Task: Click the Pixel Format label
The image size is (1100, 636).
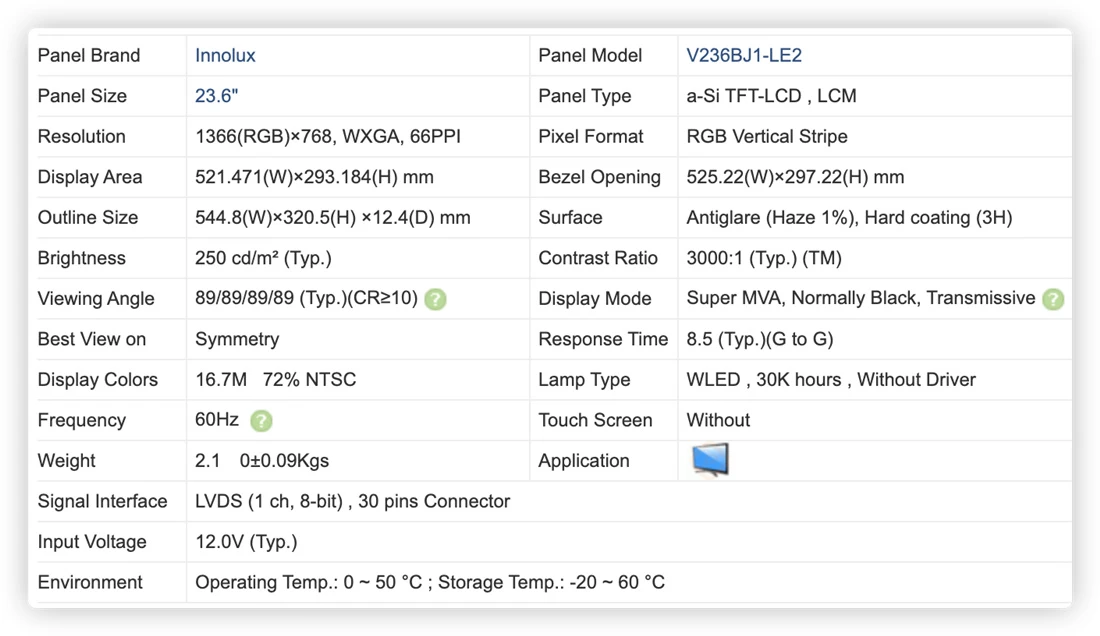Action: tap(591, 136)
